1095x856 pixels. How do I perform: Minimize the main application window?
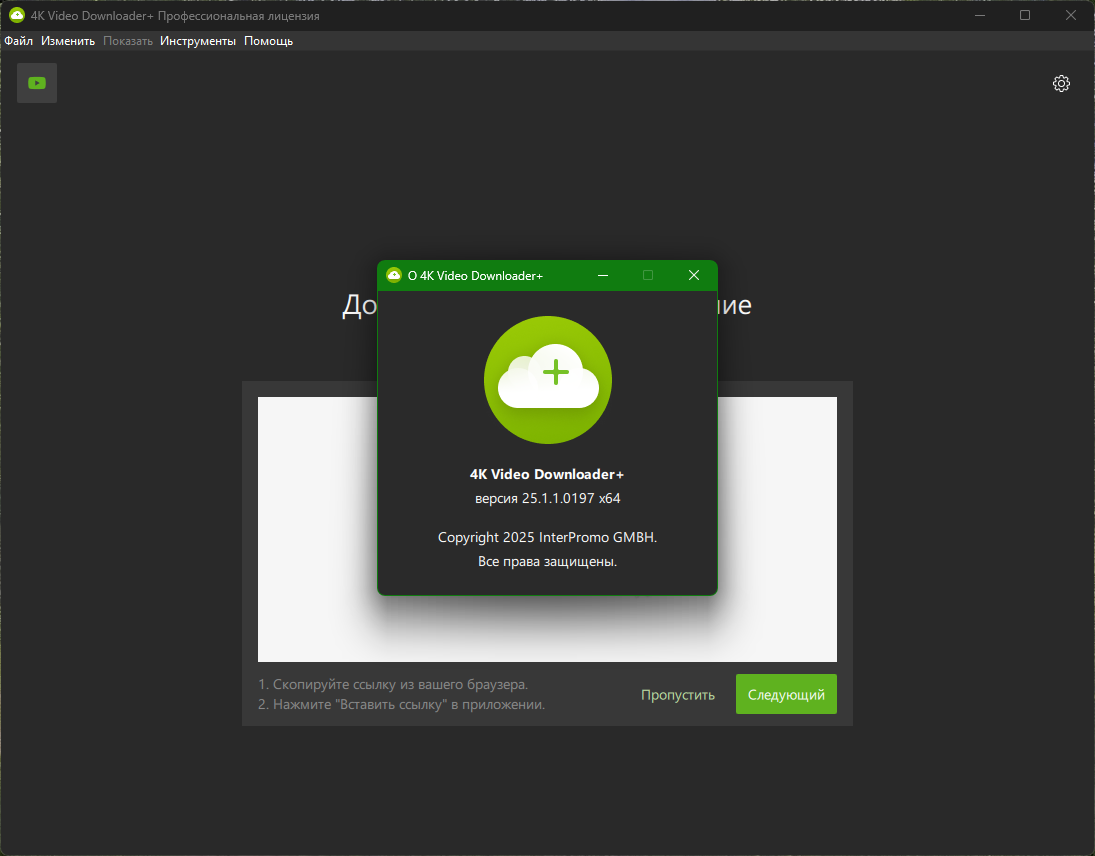pyautogui.click(x=980, y=15)
